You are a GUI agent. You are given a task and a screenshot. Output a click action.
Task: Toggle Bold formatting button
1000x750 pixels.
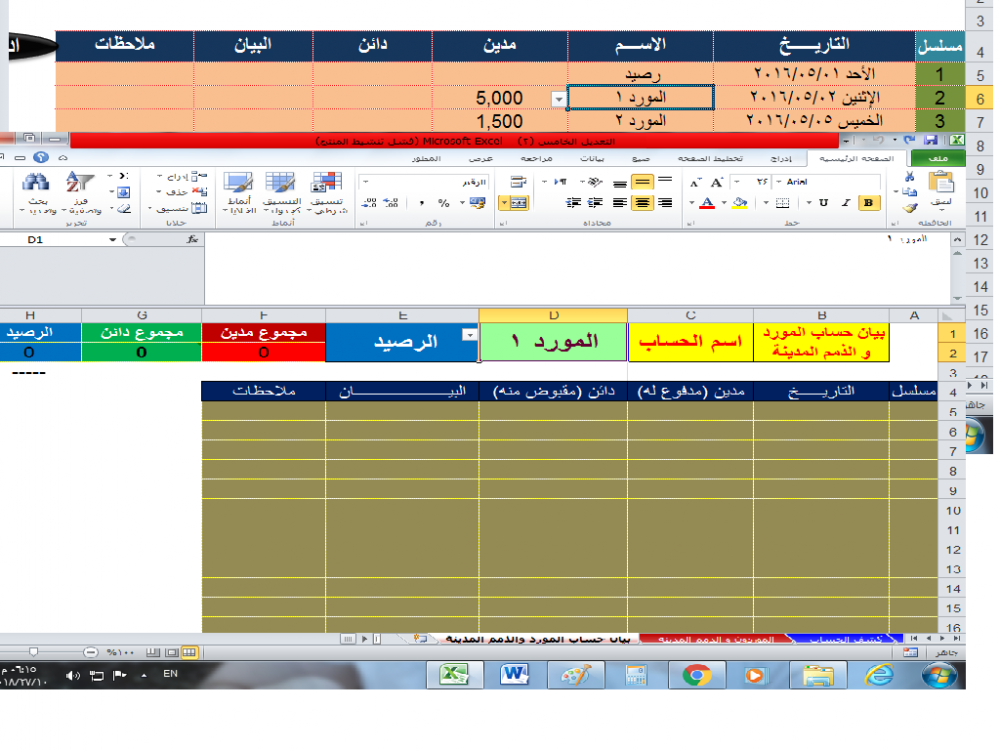tap(867, 203)
